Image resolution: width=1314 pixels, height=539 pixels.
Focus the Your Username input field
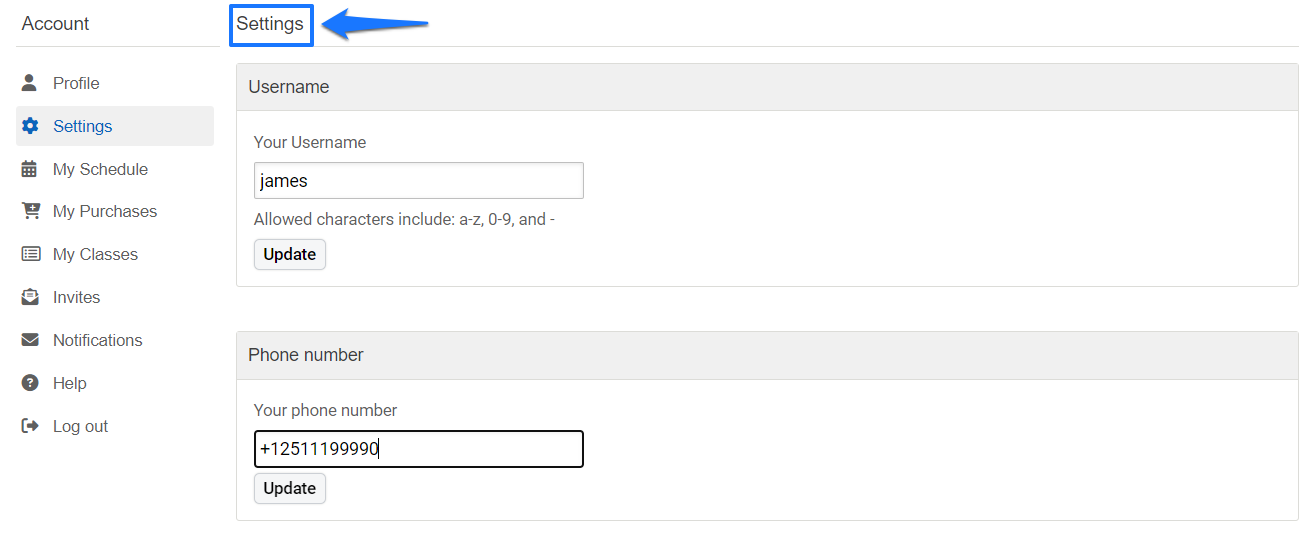pos(419,181)
